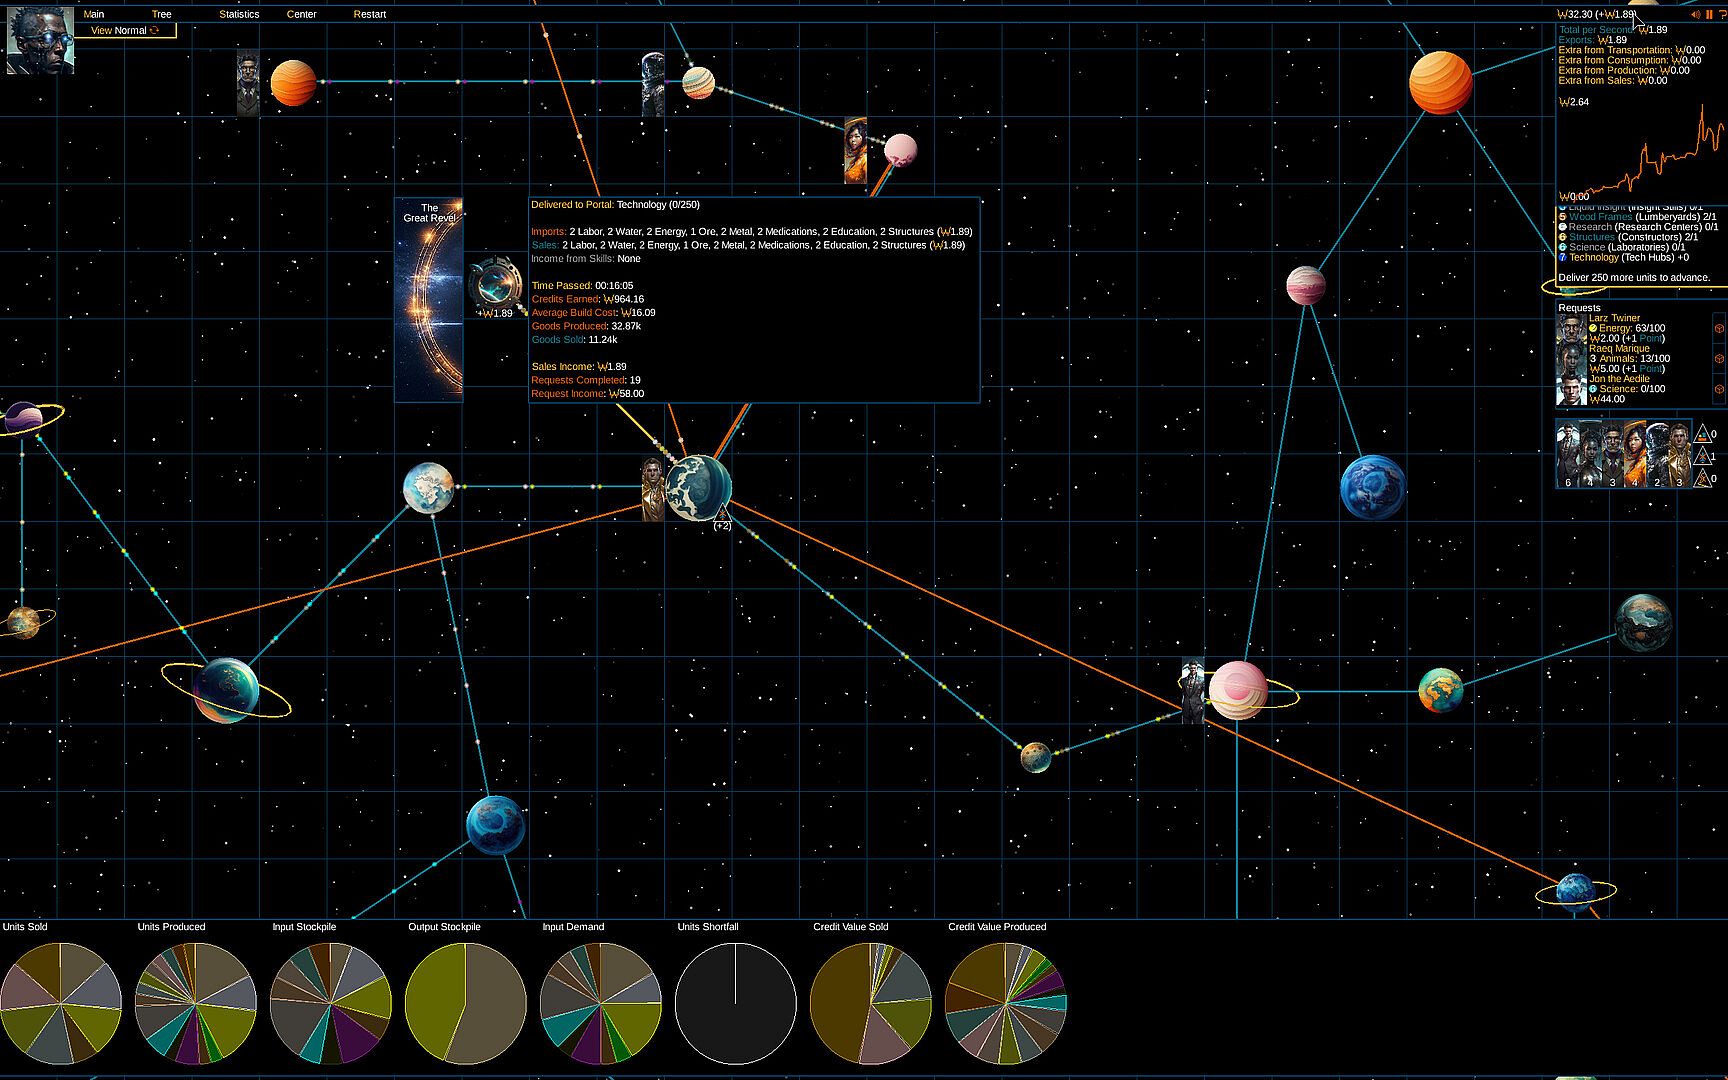
Task: Click the suited man portrait beside pink ringed planet
Action: 1193,690
